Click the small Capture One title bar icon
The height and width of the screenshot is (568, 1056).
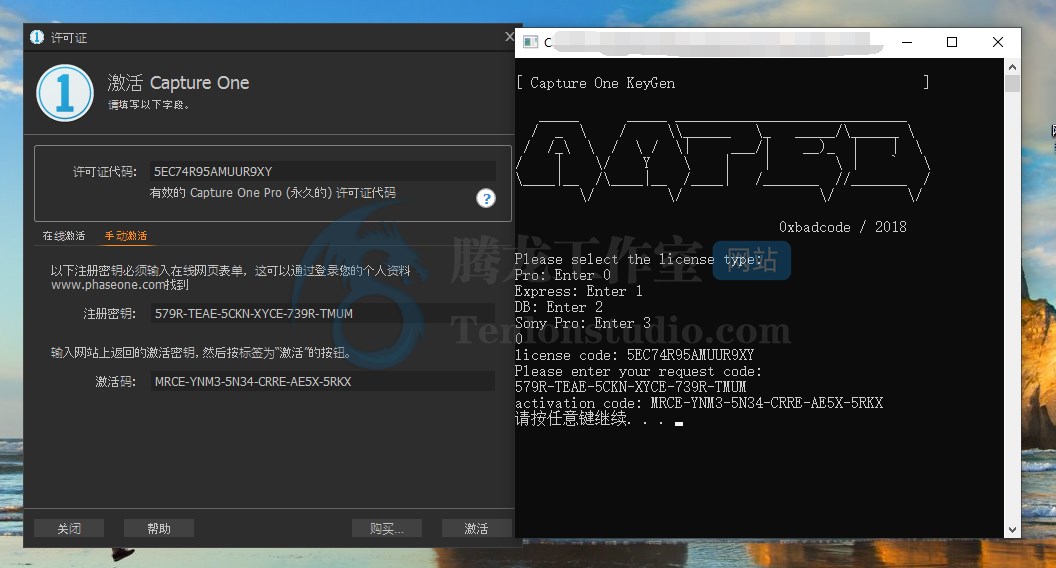pyautogui.click(x=37, y=37)
